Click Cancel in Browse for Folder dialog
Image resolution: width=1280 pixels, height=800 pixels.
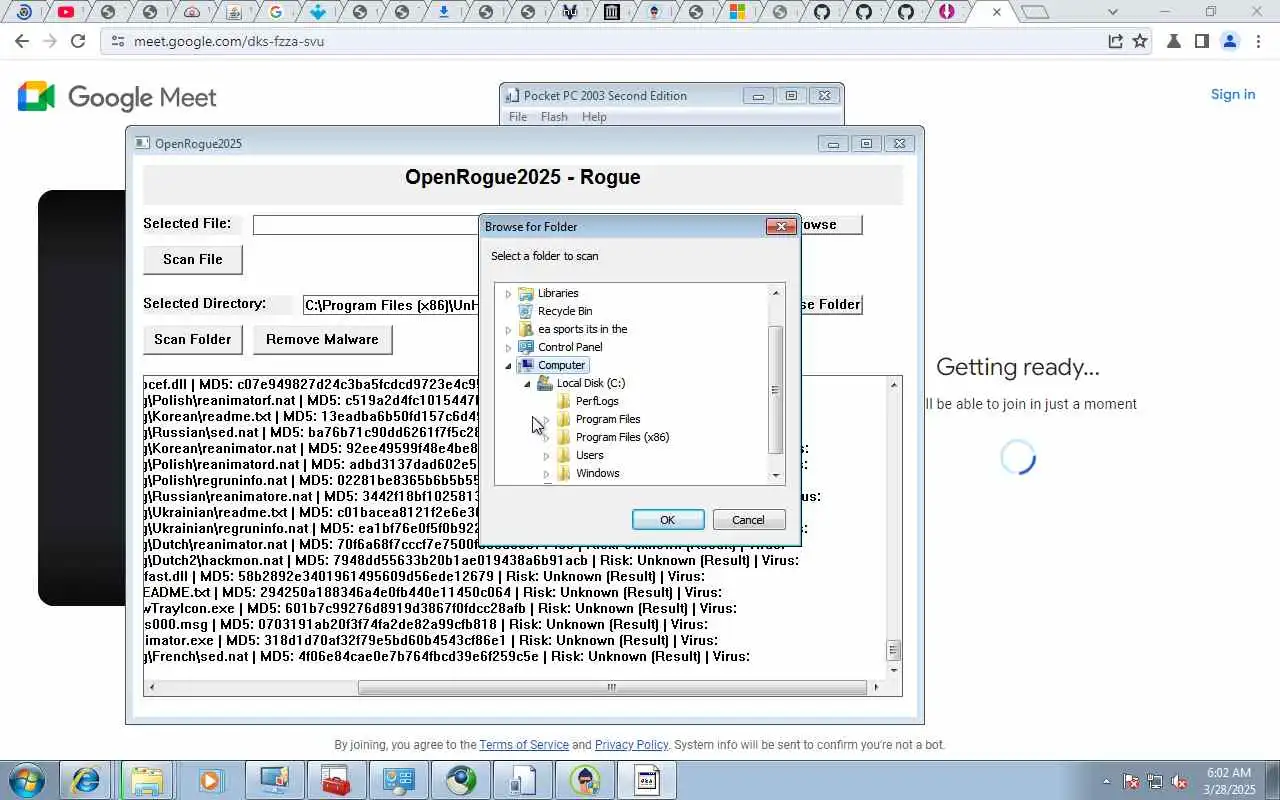pos(748,520)
